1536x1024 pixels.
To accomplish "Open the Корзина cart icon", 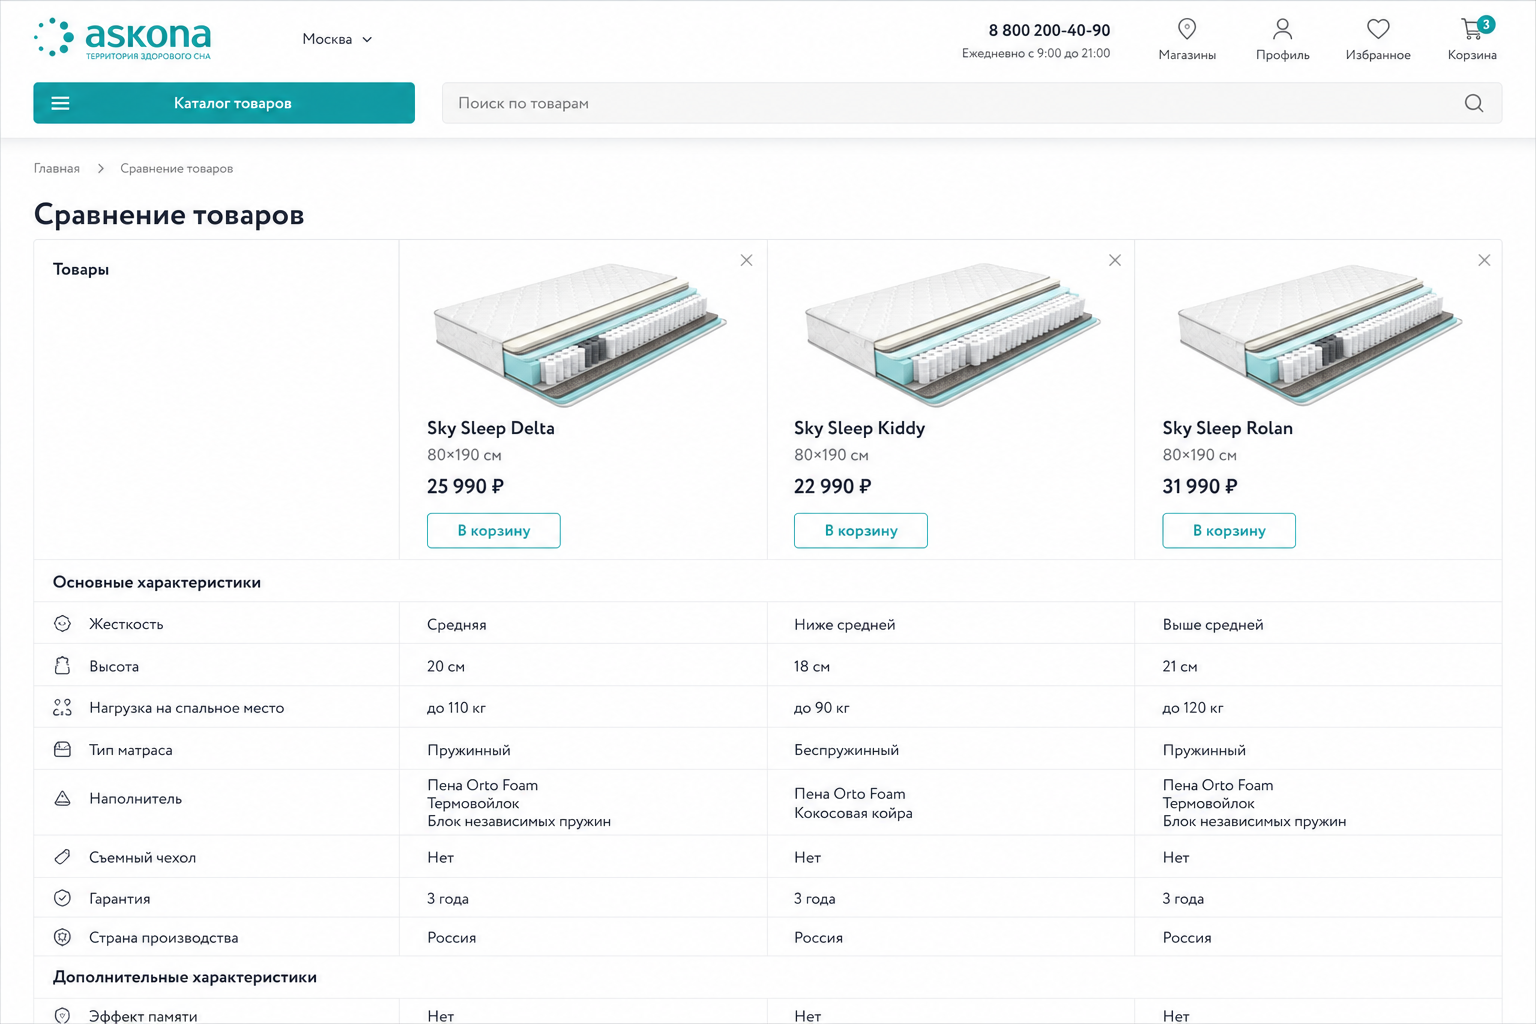I will point(1473,28).
